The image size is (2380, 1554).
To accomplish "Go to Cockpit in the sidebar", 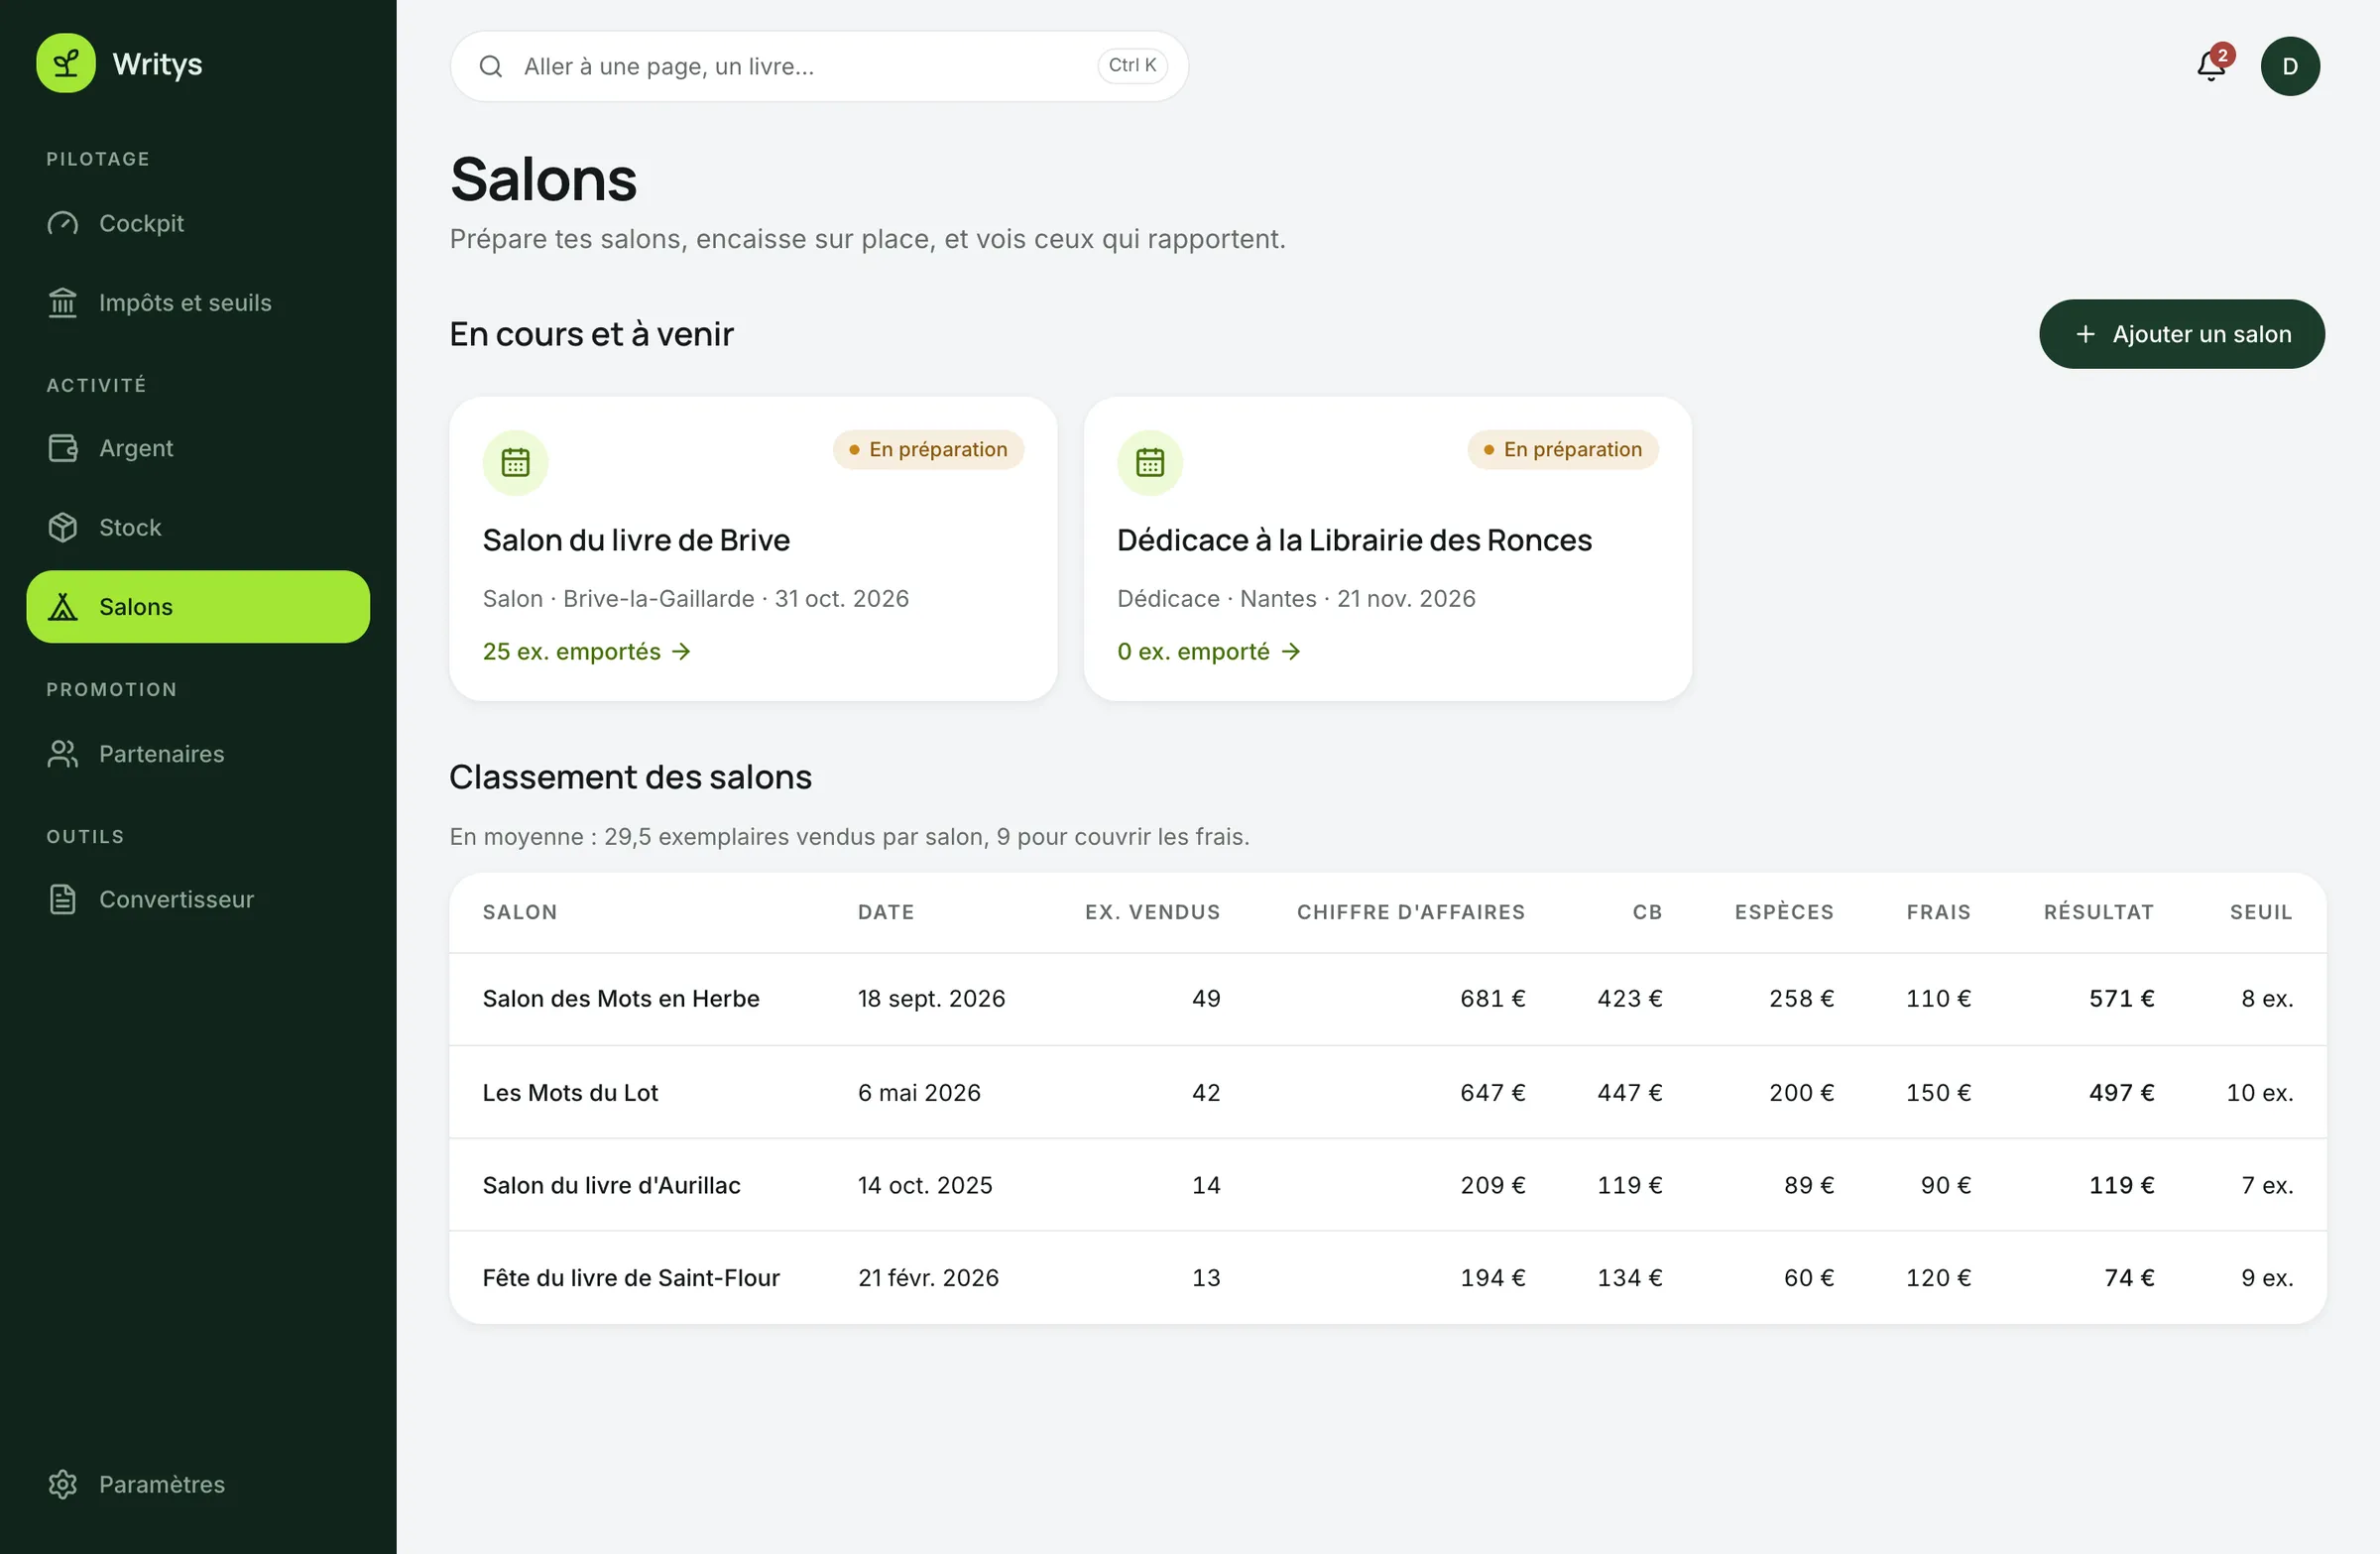I will click(x=198, y=223).
